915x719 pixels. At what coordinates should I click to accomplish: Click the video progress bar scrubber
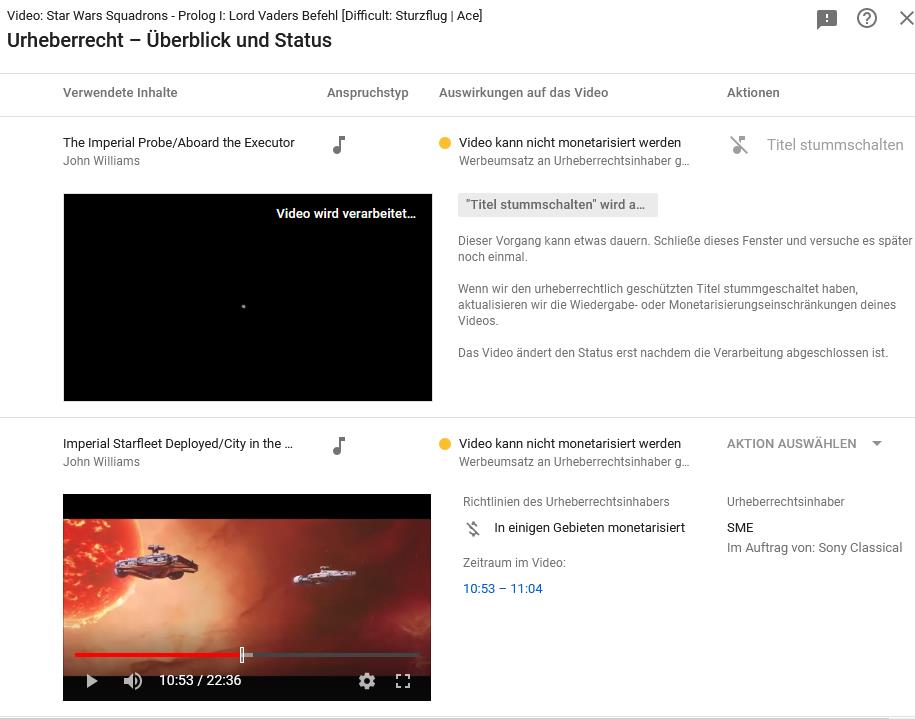[x=242, y=655]
